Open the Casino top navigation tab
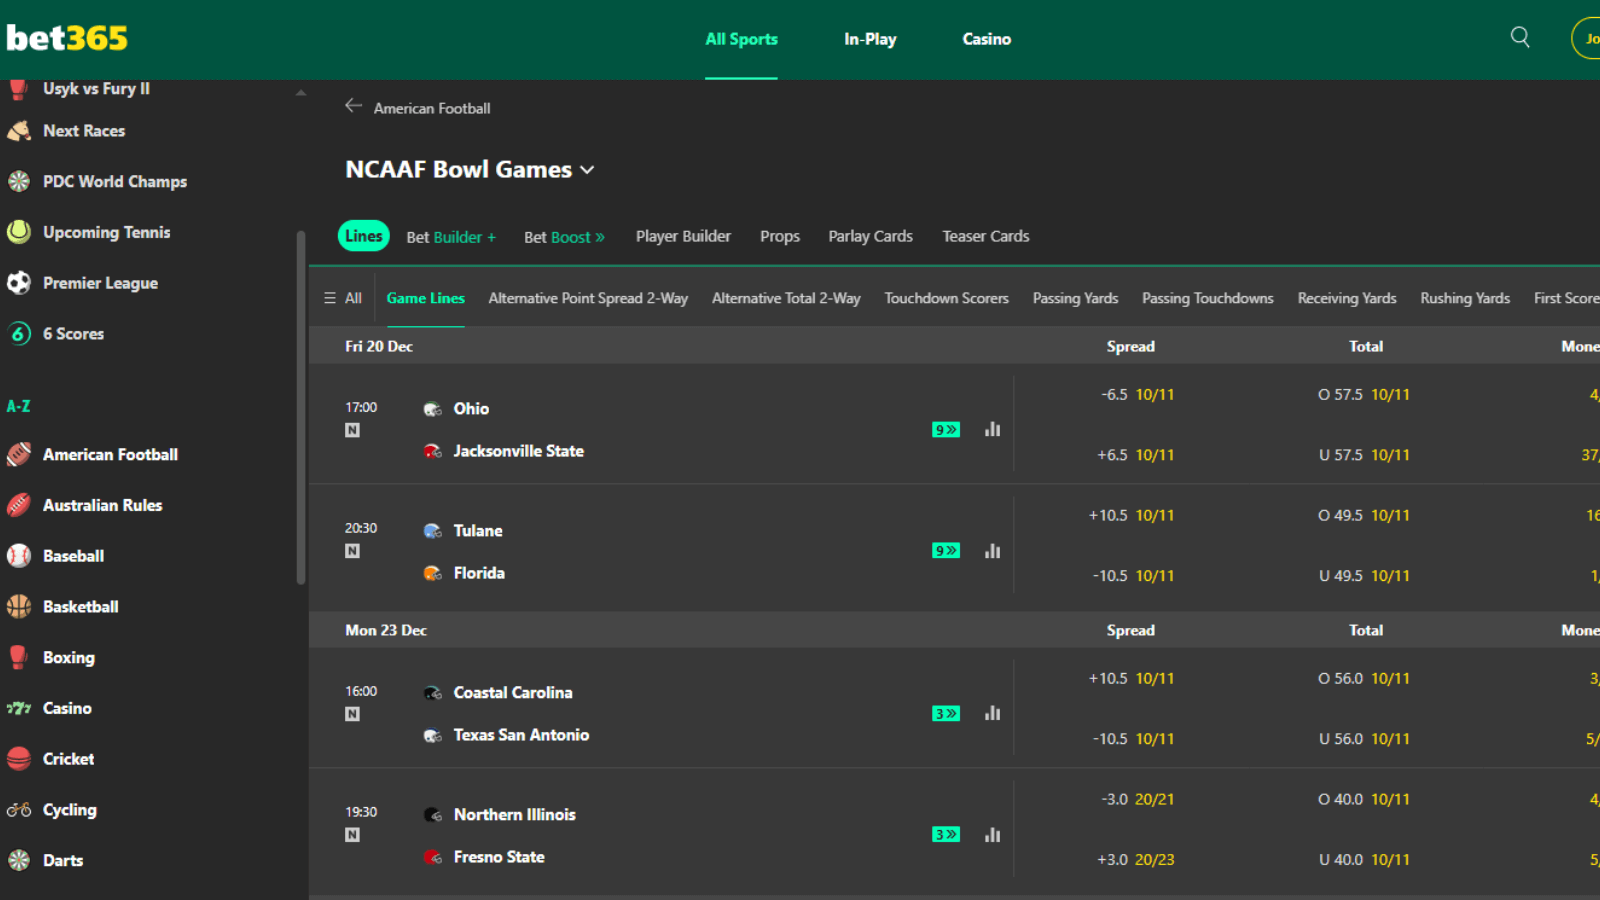 (986, 39)
